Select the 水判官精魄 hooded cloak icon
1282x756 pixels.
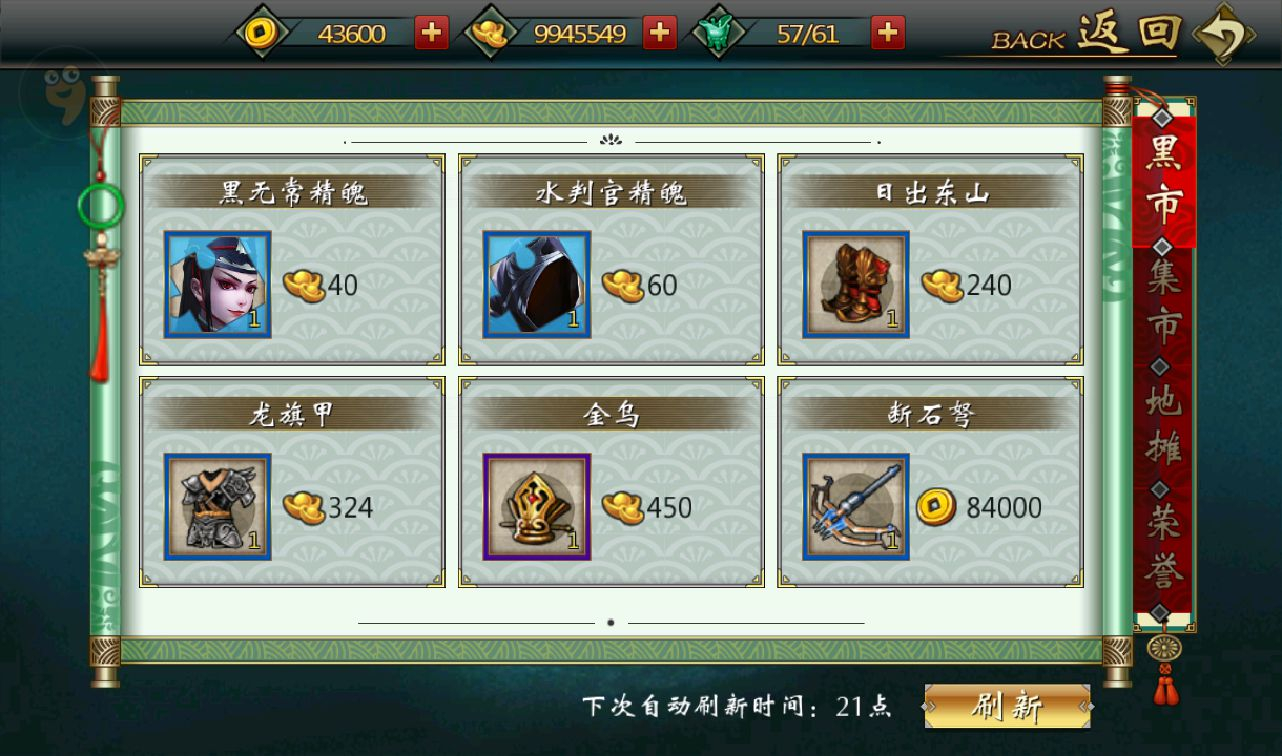point(537,285)
